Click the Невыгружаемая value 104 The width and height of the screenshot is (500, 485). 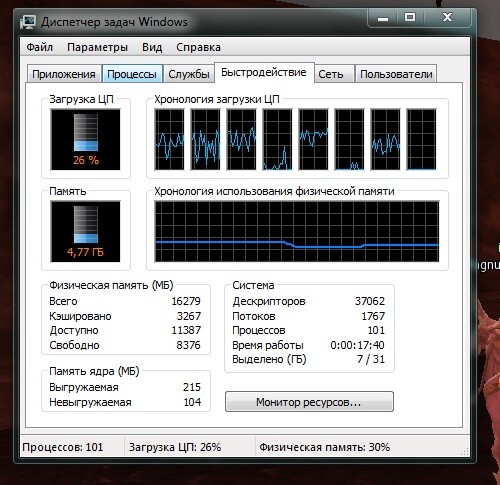tap(192, 402)
